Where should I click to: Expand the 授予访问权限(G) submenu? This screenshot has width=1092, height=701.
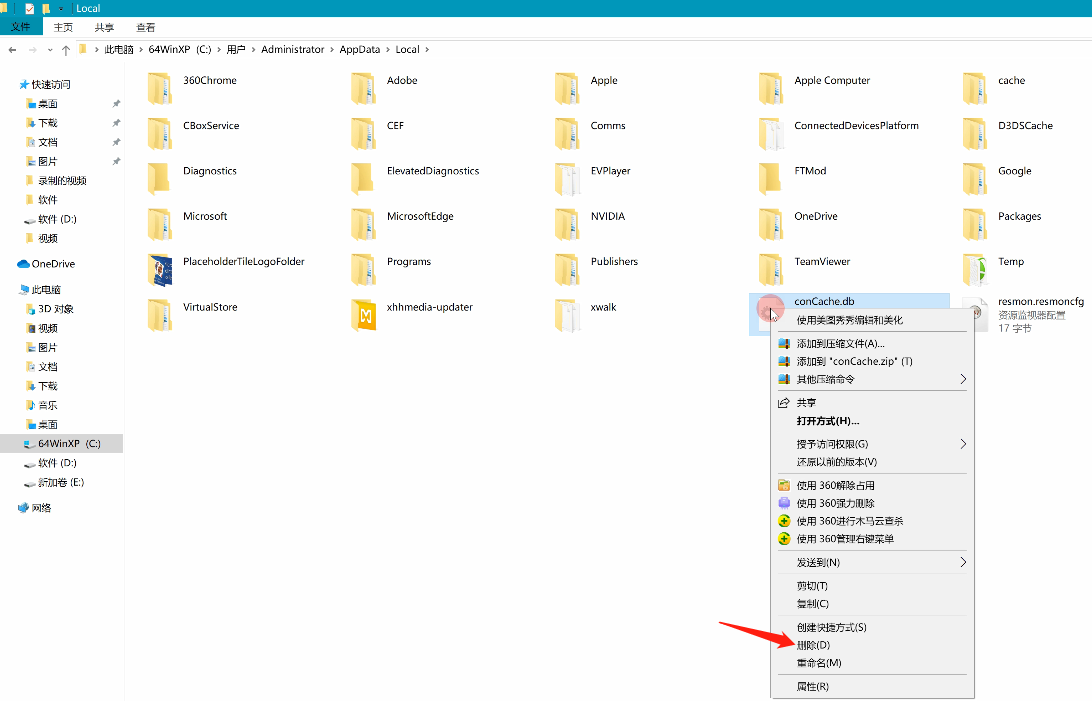[872, 444]
